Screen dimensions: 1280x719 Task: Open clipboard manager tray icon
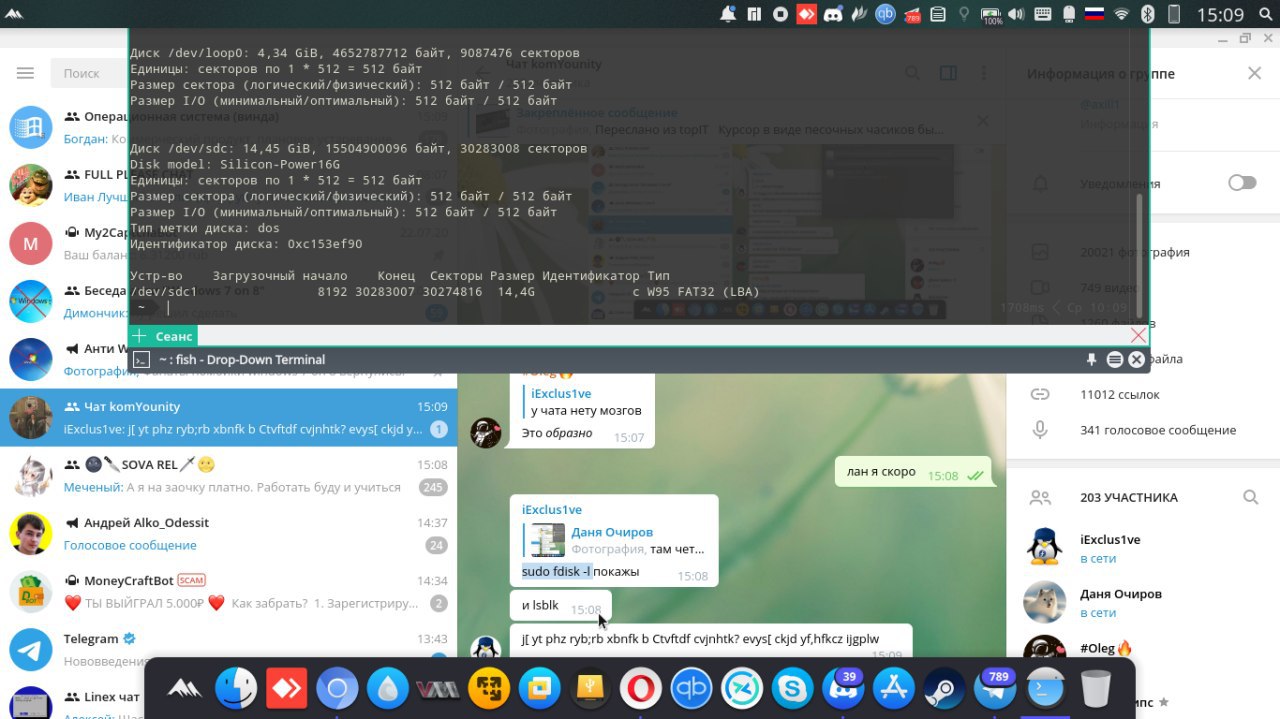(938, 14)
